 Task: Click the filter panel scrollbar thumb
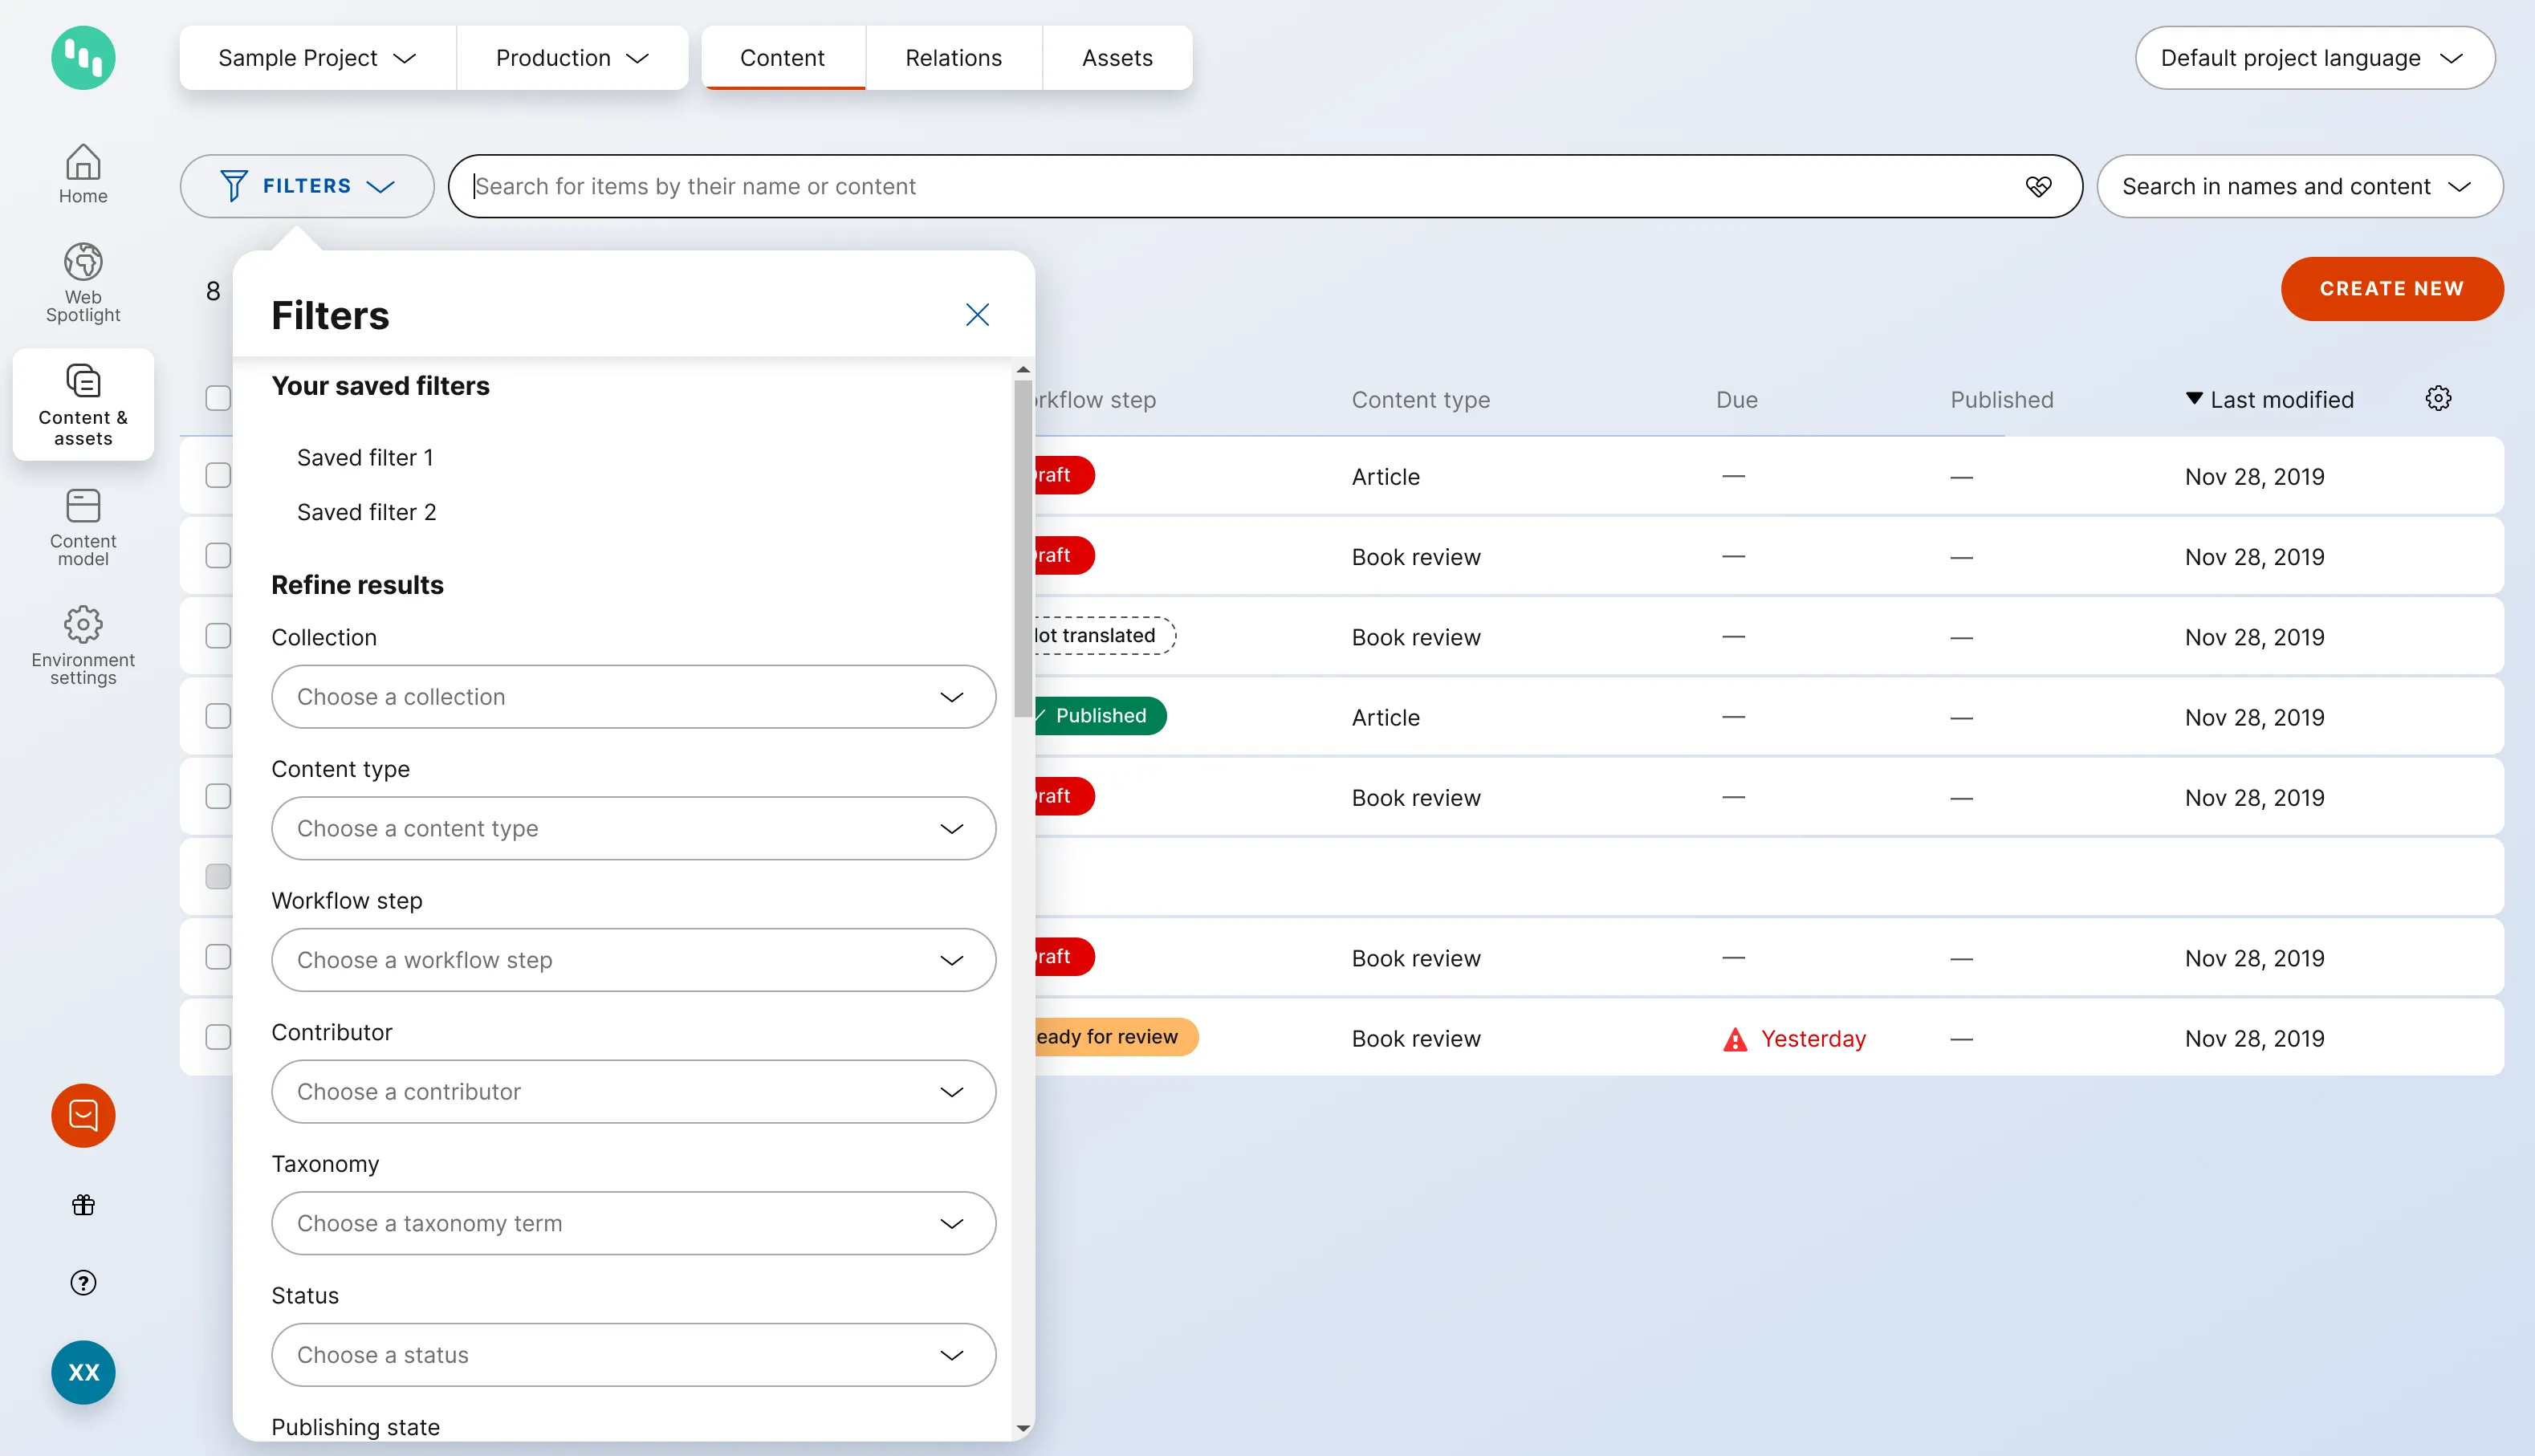[x=1022, y=550]
